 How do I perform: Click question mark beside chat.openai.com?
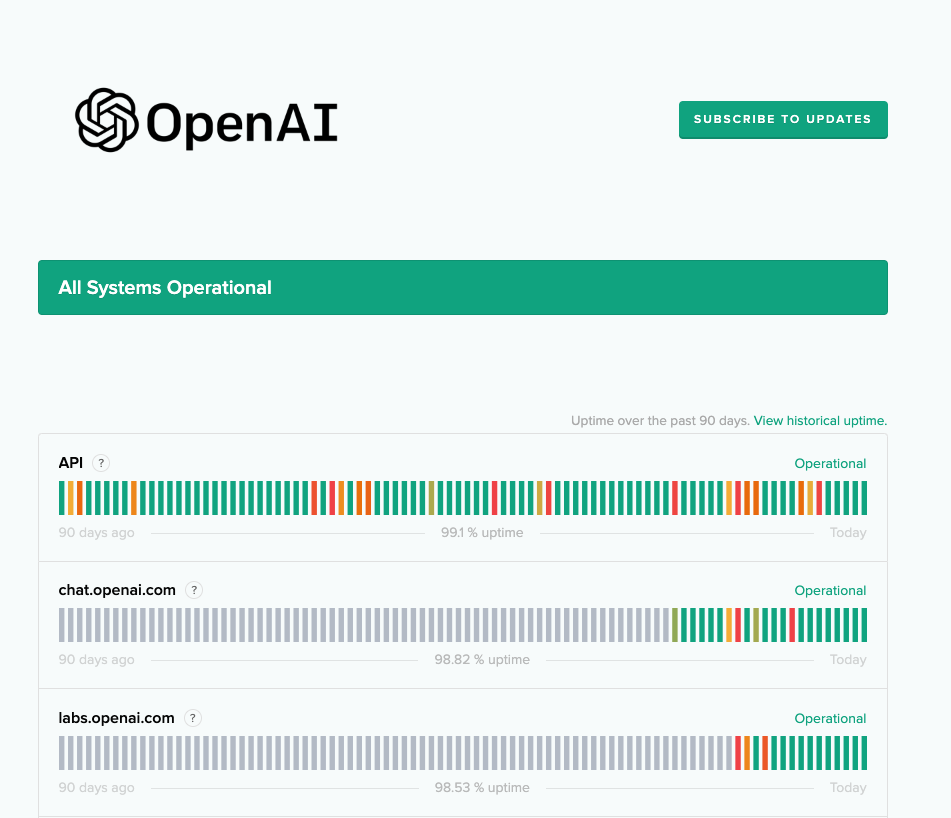click(194, 590)
